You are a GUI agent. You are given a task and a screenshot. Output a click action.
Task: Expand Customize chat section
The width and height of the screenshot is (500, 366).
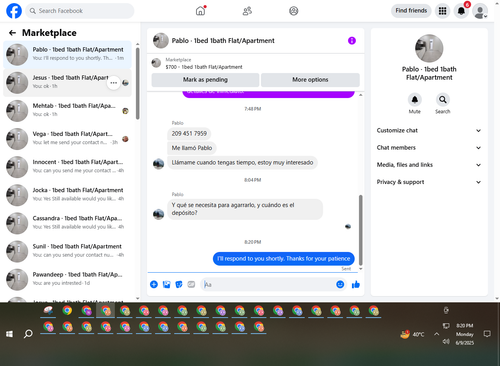(429, 131)
